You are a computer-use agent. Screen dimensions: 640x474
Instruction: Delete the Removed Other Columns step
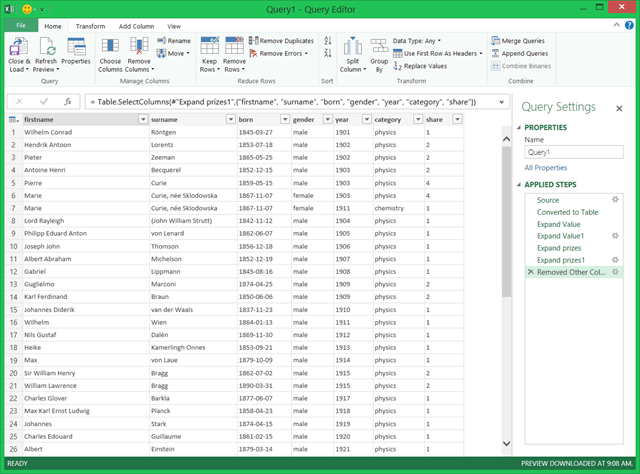point(530,272)
